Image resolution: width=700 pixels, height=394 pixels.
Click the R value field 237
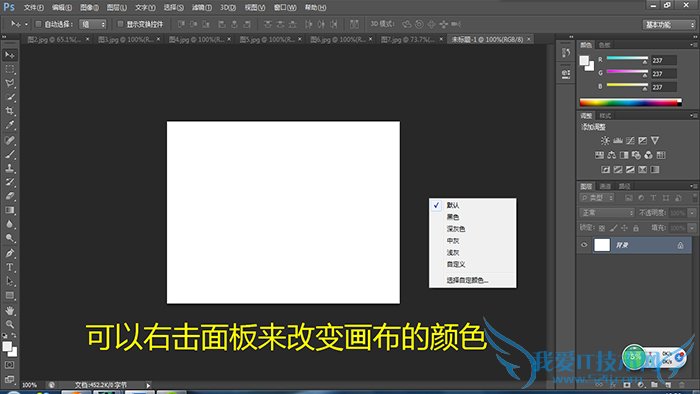click(x=664, y=60)
